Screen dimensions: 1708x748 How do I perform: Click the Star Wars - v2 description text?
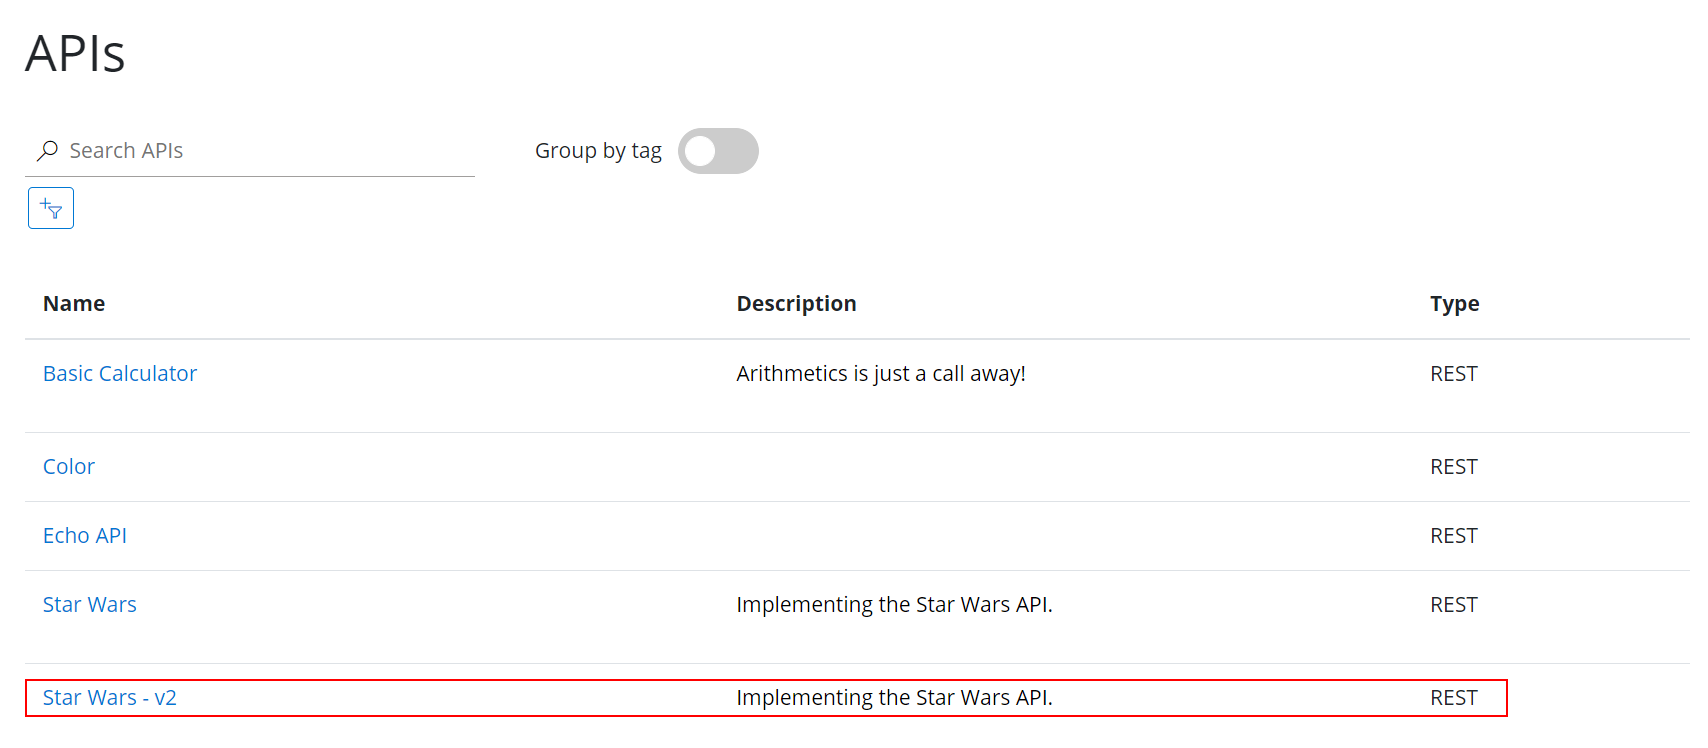(x=895, y=697)
